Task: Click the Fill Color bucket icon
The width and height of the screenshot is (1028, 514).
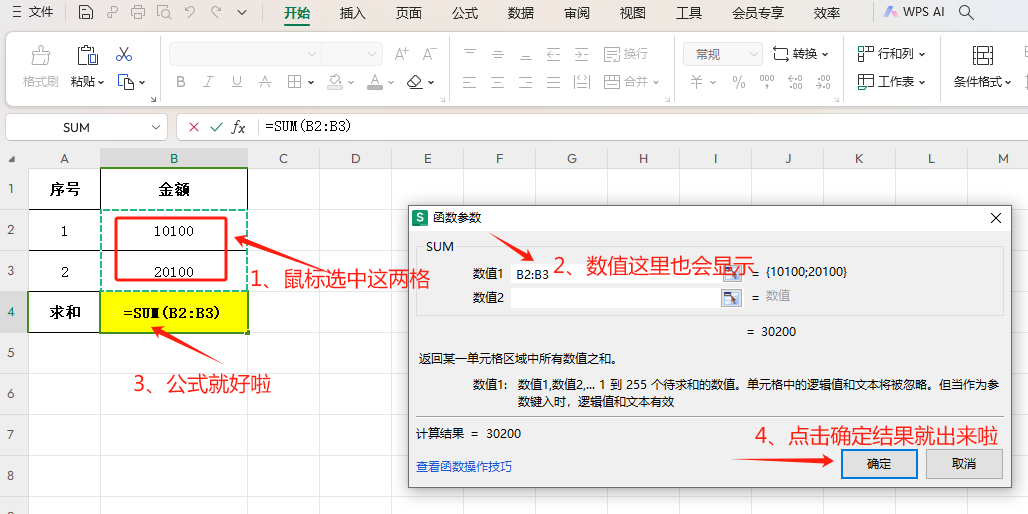Action: (335, 82)
